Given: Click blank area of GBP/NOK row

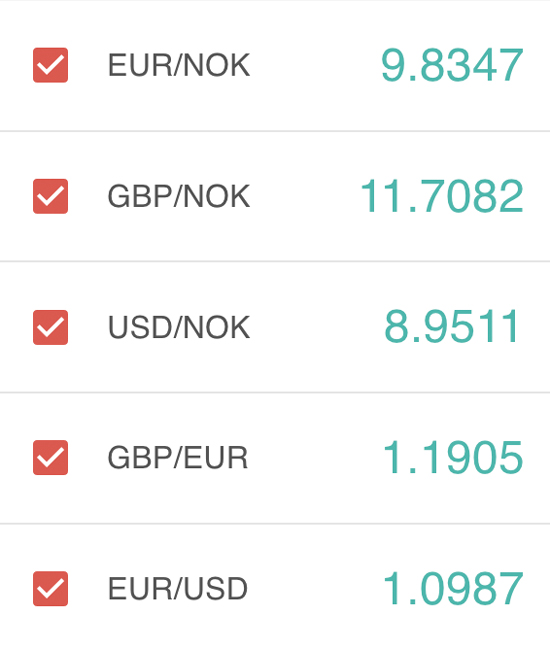Looking at the screenshot, I should pos(305,196).
